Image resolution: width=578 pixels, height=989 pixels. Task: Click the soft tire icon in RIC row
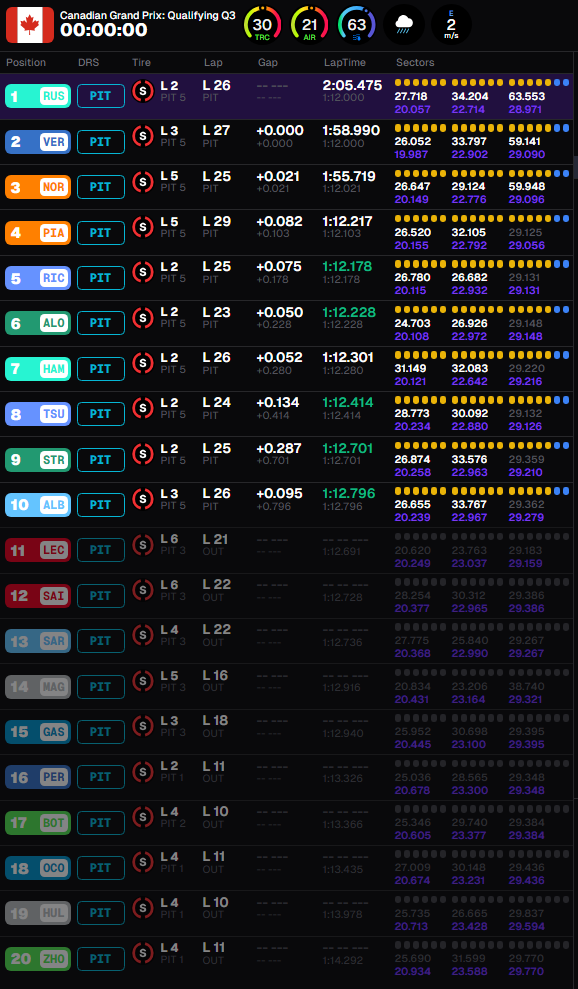coord(143,272)
